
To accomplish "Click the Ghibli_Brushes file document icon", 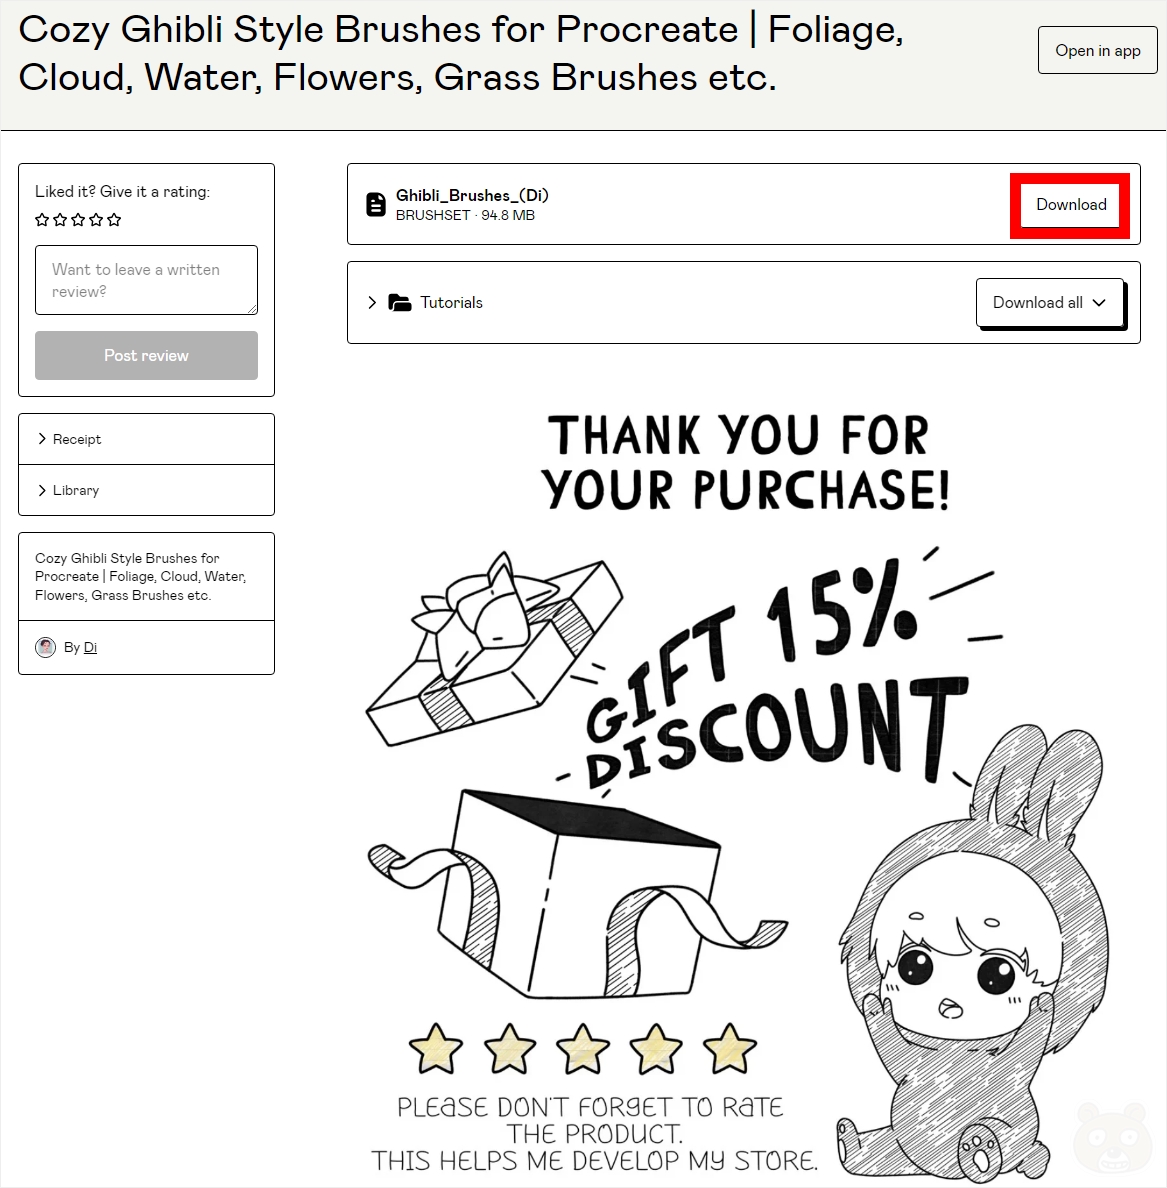I will (376, 205).
